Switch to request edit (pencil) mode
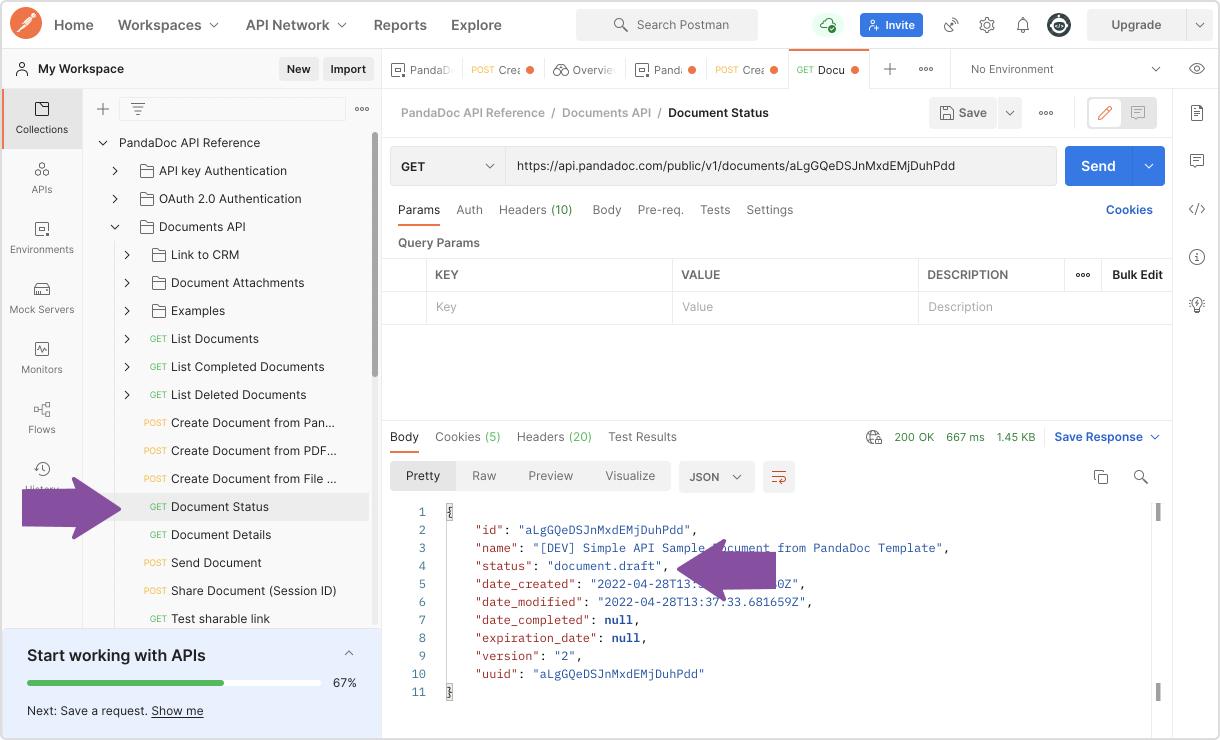The width and height of the screenshot is (1220, 740). 1105,113
